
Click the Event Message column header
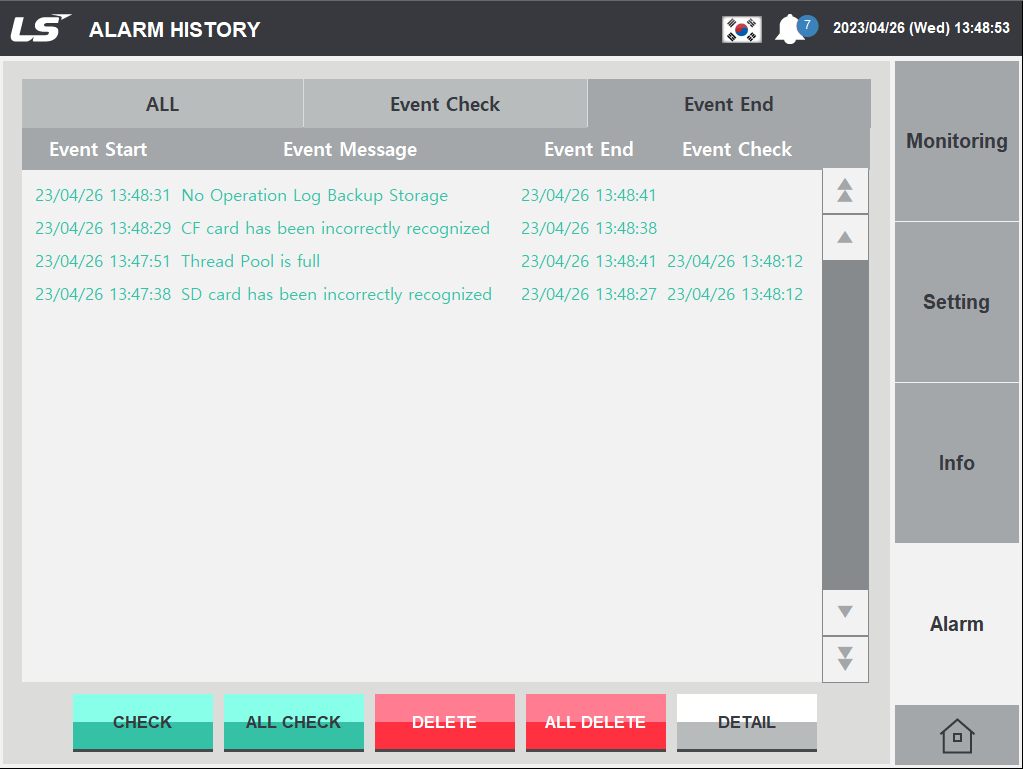tap(350, 149)
